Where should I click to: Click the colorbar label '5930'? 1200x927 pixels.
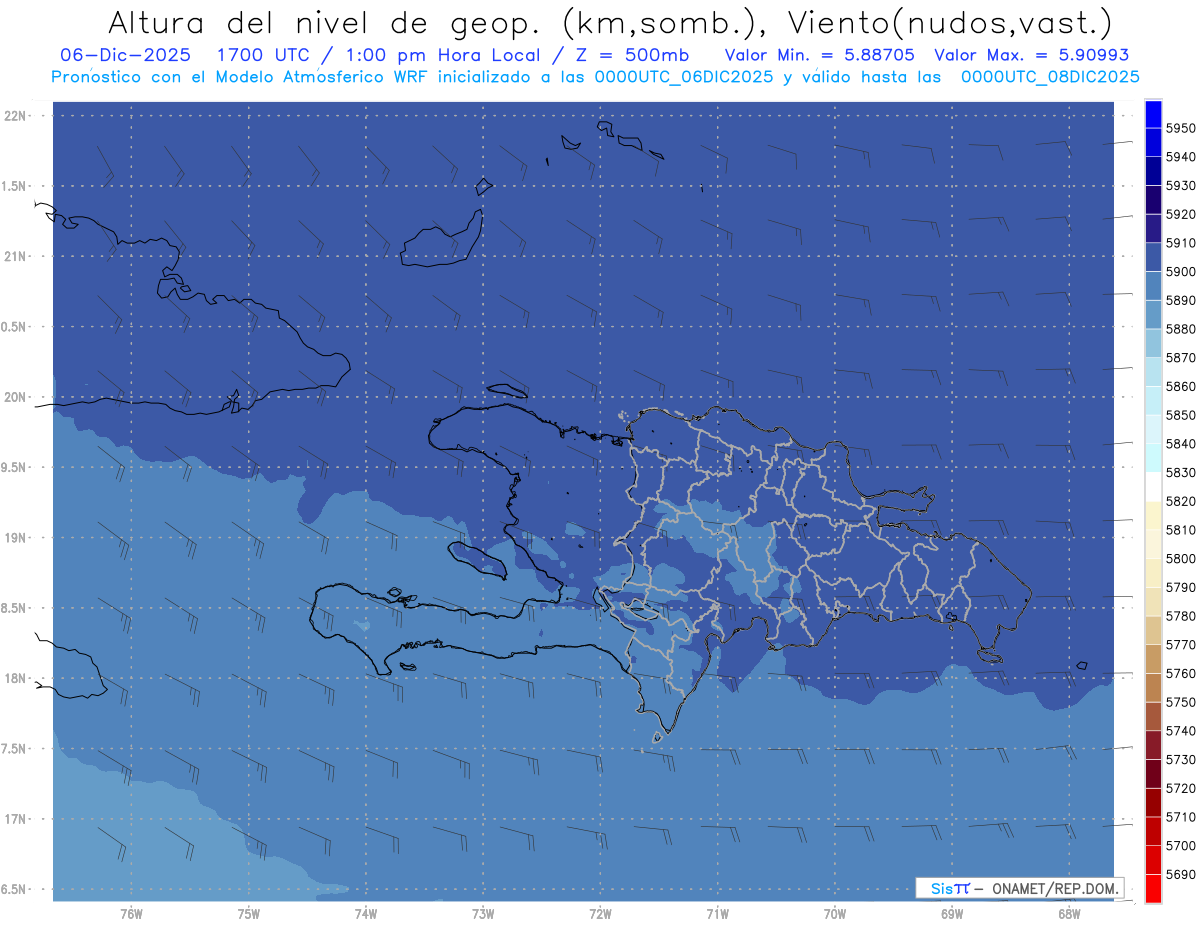(x=1180, y=185)
